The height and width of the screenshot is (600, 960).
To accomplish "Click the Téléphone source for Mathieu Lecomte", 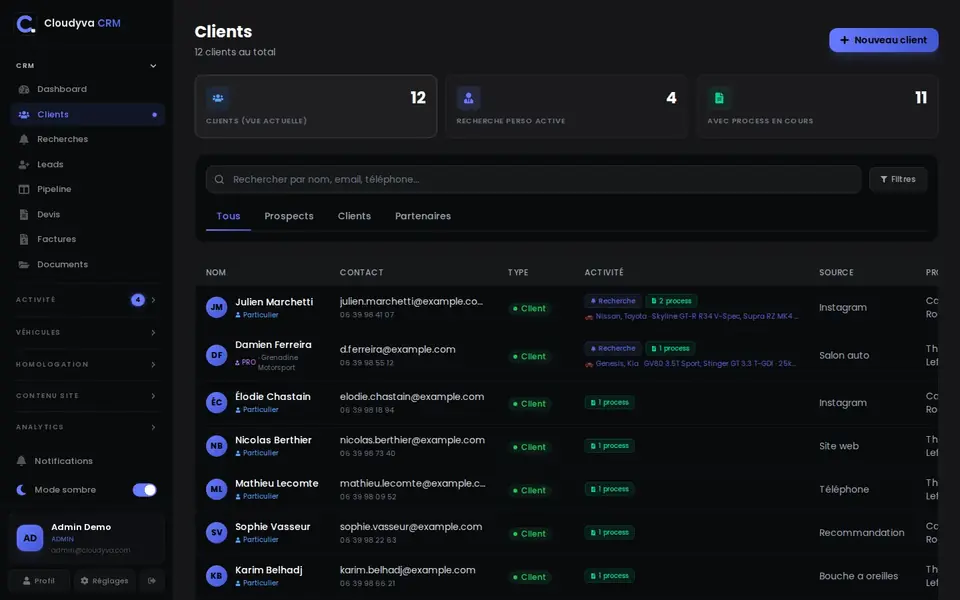I will [844, 489].
